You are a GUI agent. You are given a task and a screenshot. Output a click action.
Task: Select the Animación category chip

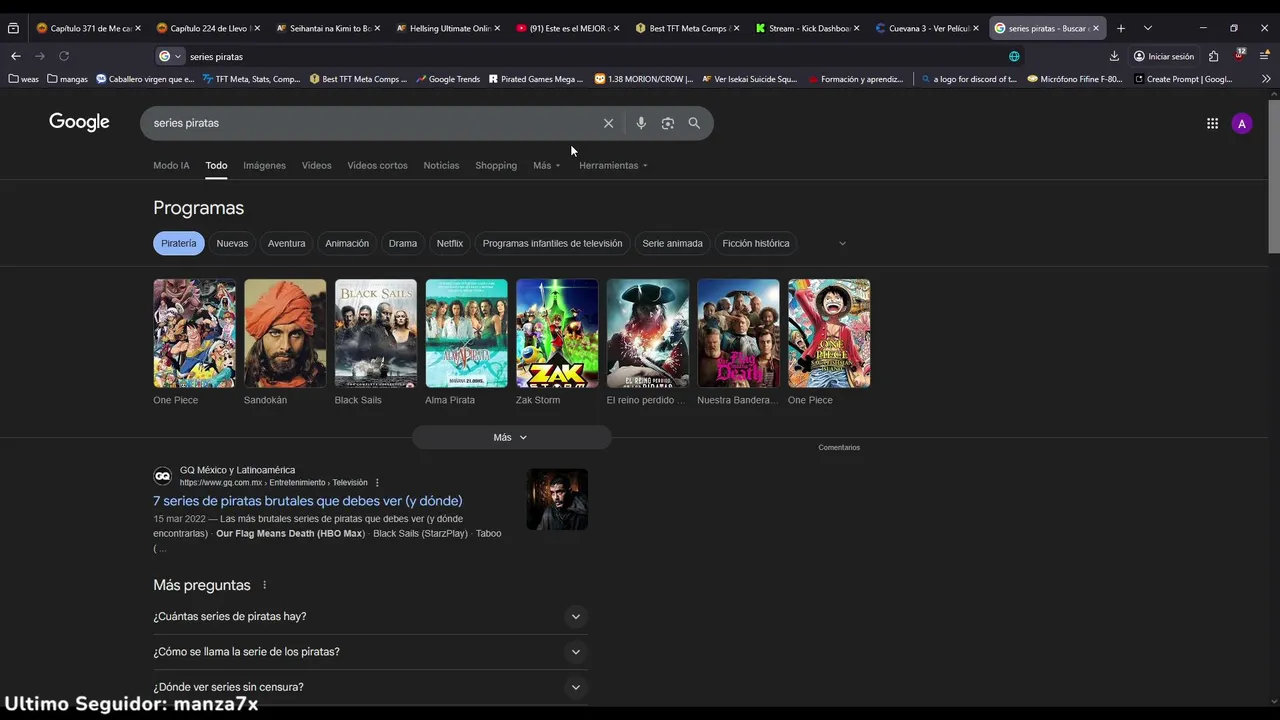347,243
